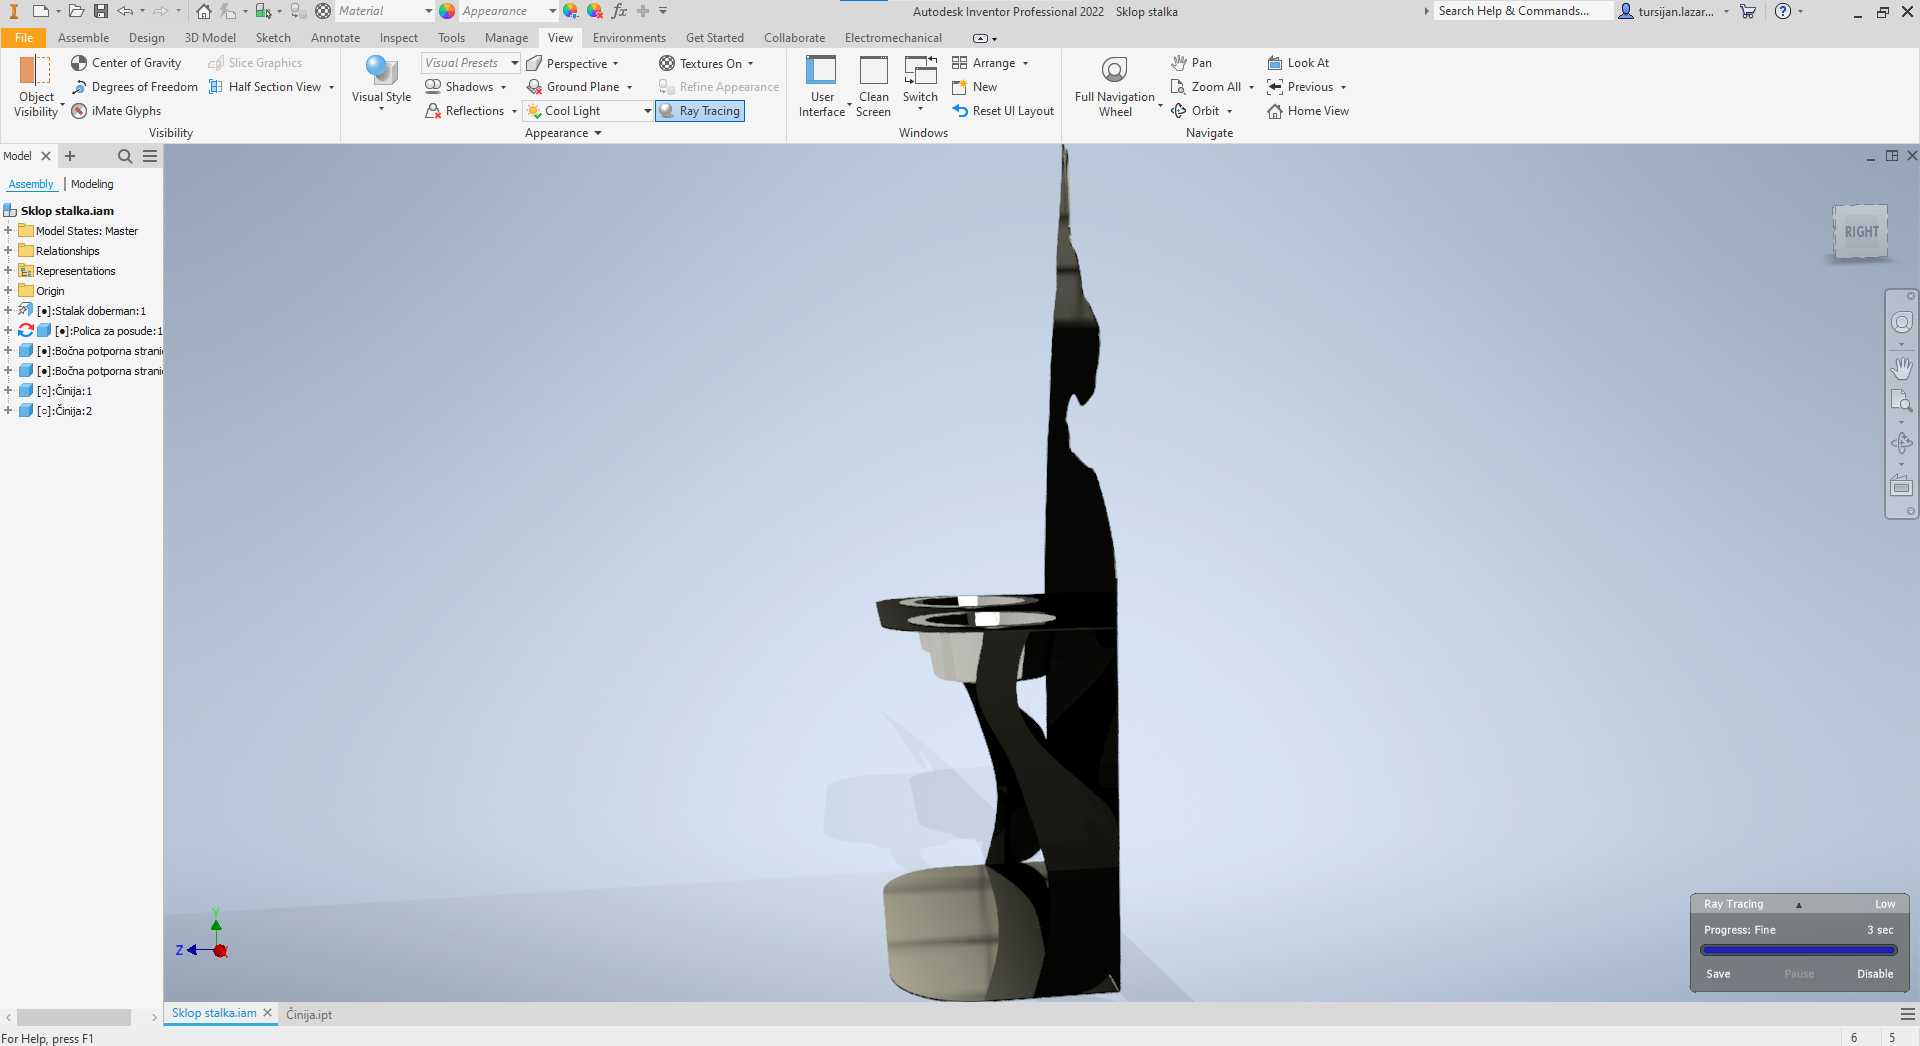Click the Look At tool
The image size is (1920, 1046).
pyautogui.click(x=1298, y=63)
